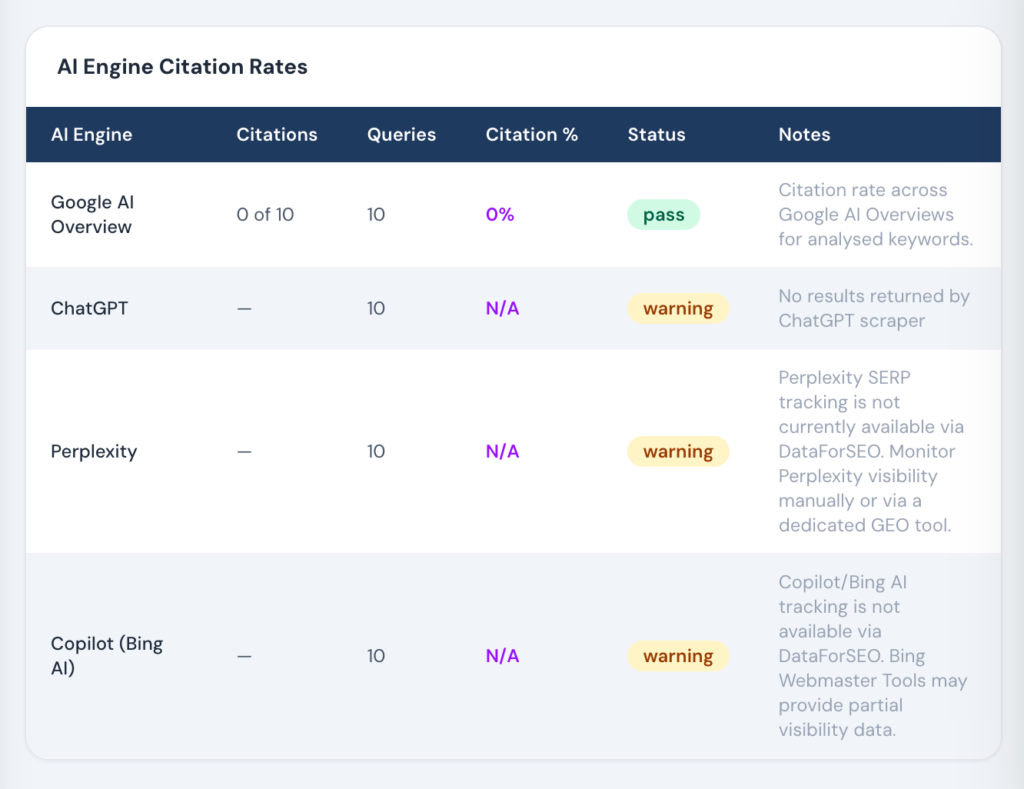Click the 'pass' status badge

point(663,214)
